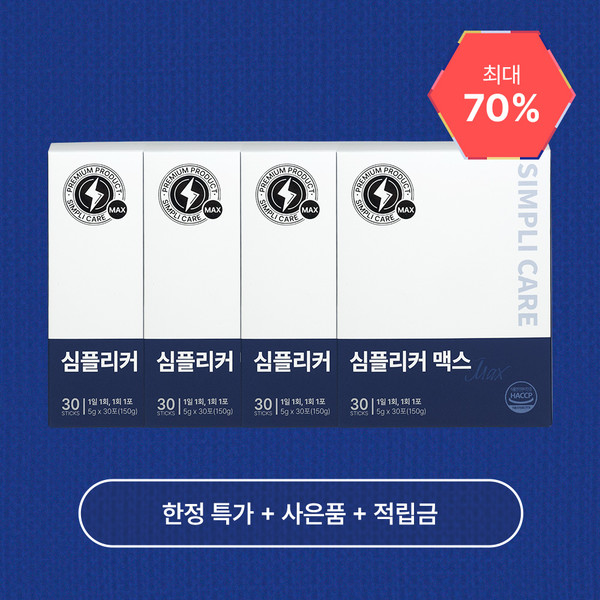Click the 5g x 30포 text on second box

(x=208, y=412)
